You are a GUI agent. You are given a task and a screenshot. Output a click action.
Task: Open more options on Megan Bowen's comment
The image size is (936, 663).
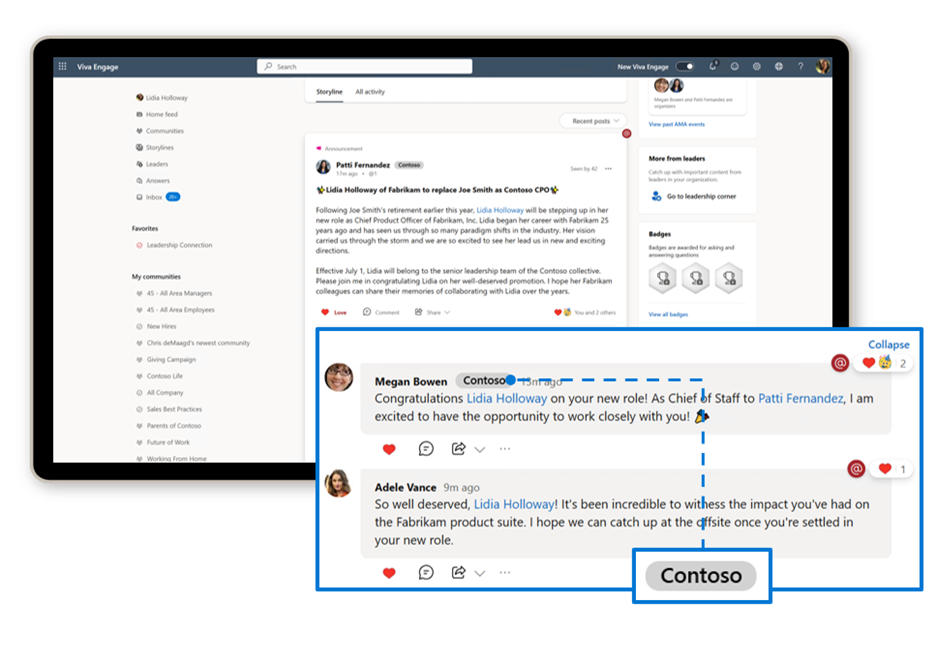pyautogui.click(x=505, y=449)
